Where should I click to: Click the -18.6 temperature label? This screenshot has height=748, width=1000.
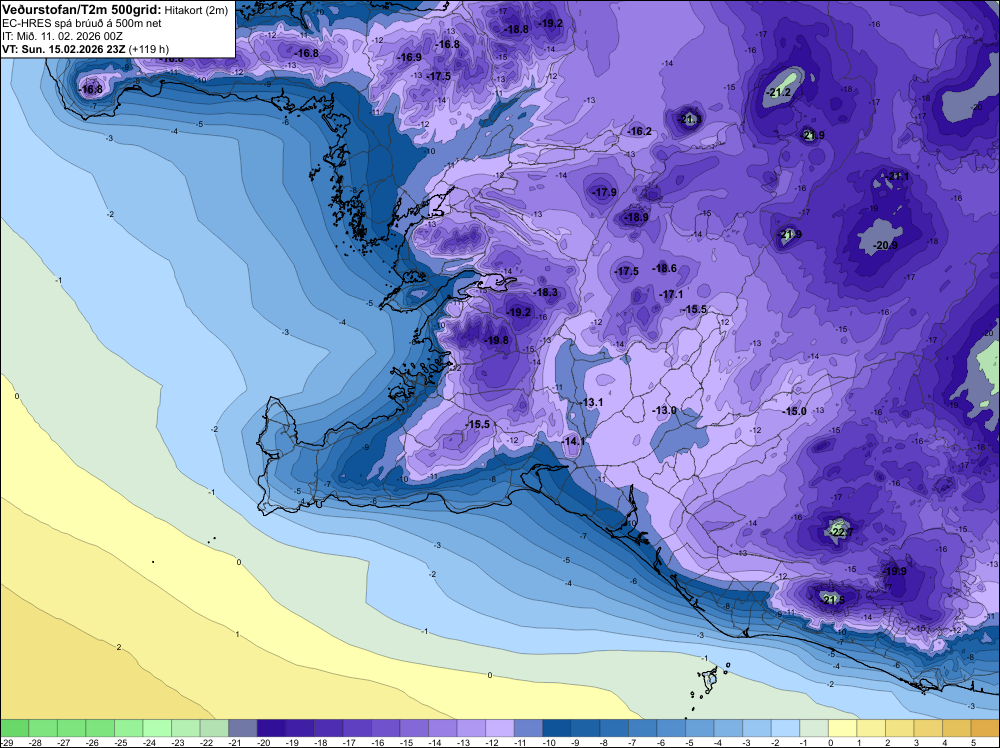click(665, 268)
